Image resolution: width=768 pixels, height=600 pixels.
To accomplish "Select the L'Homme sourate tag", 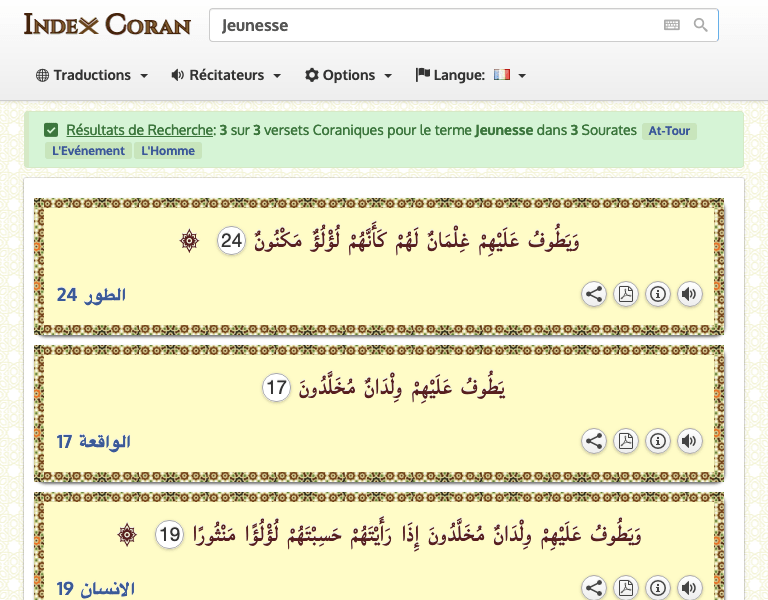I will tap(168, 151).
